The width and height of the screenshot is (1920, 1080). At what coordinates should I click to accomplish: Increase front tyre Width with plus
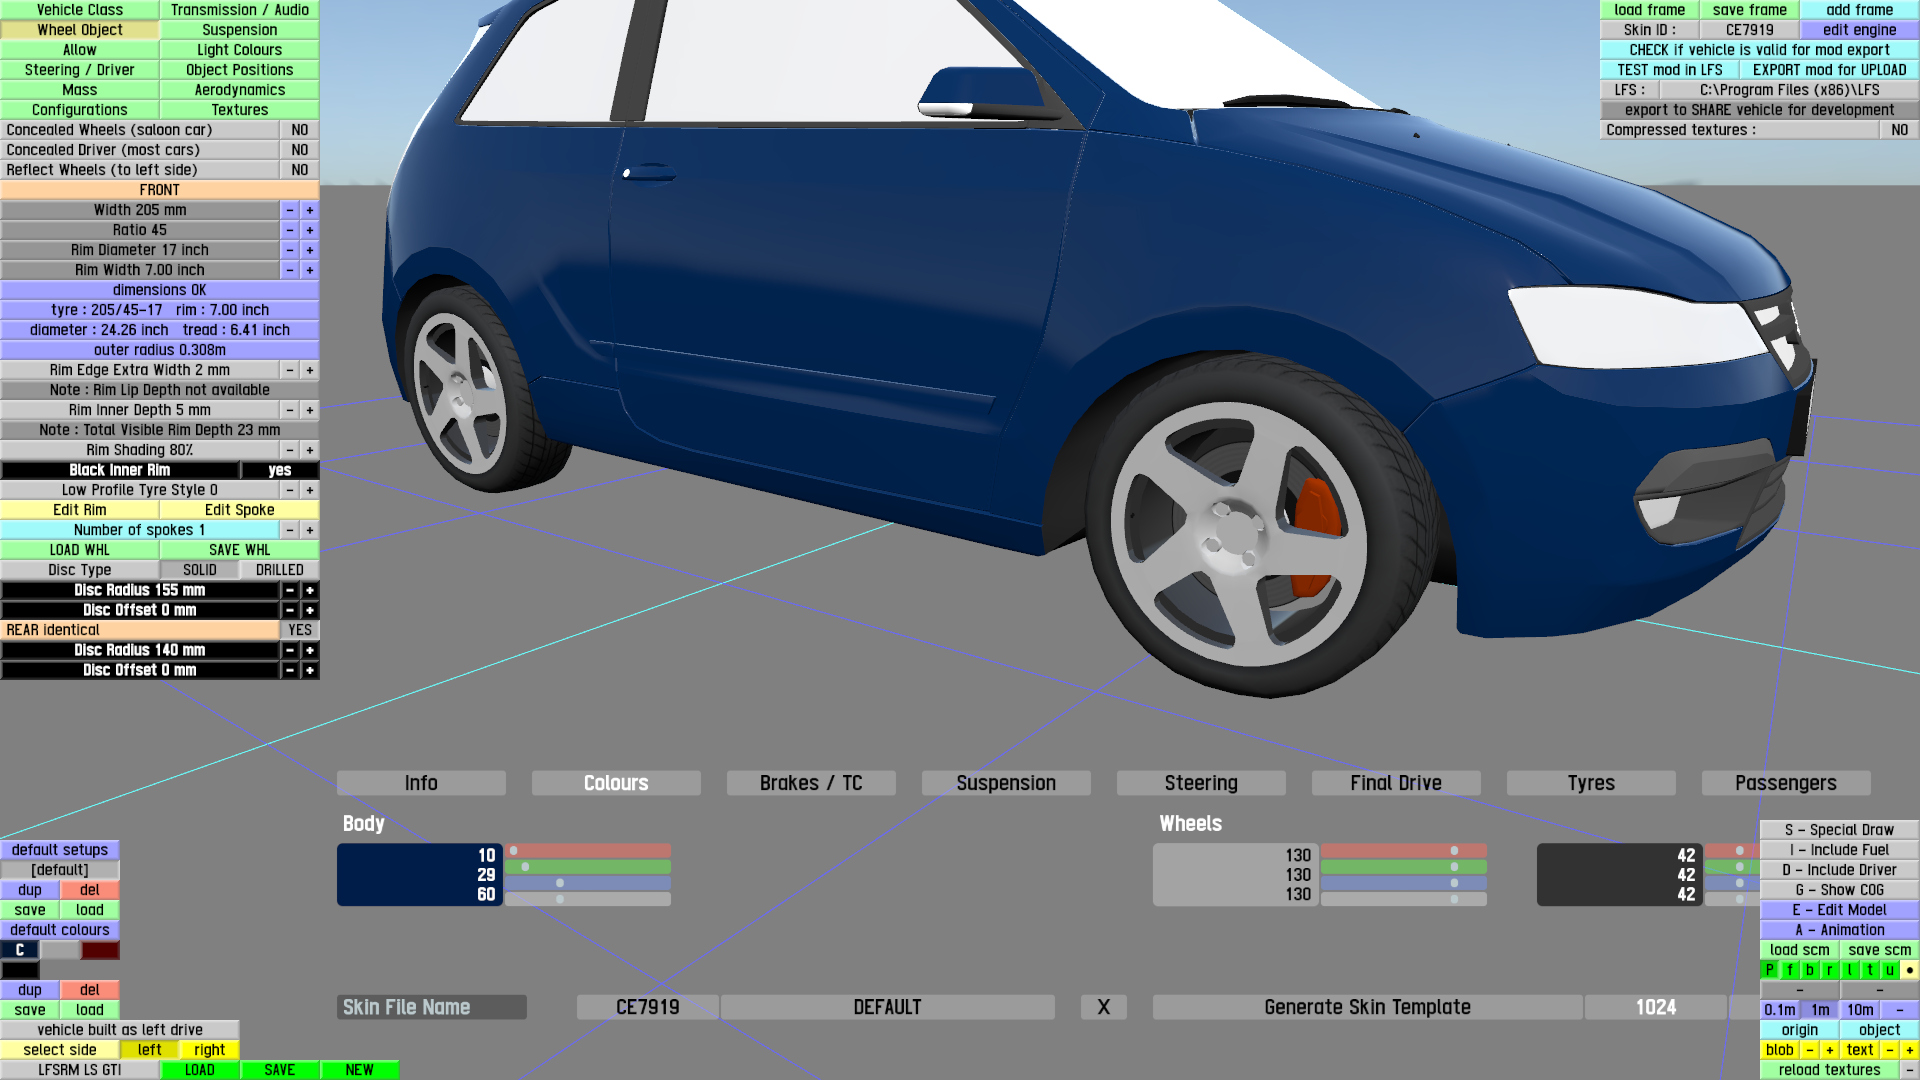310,210
